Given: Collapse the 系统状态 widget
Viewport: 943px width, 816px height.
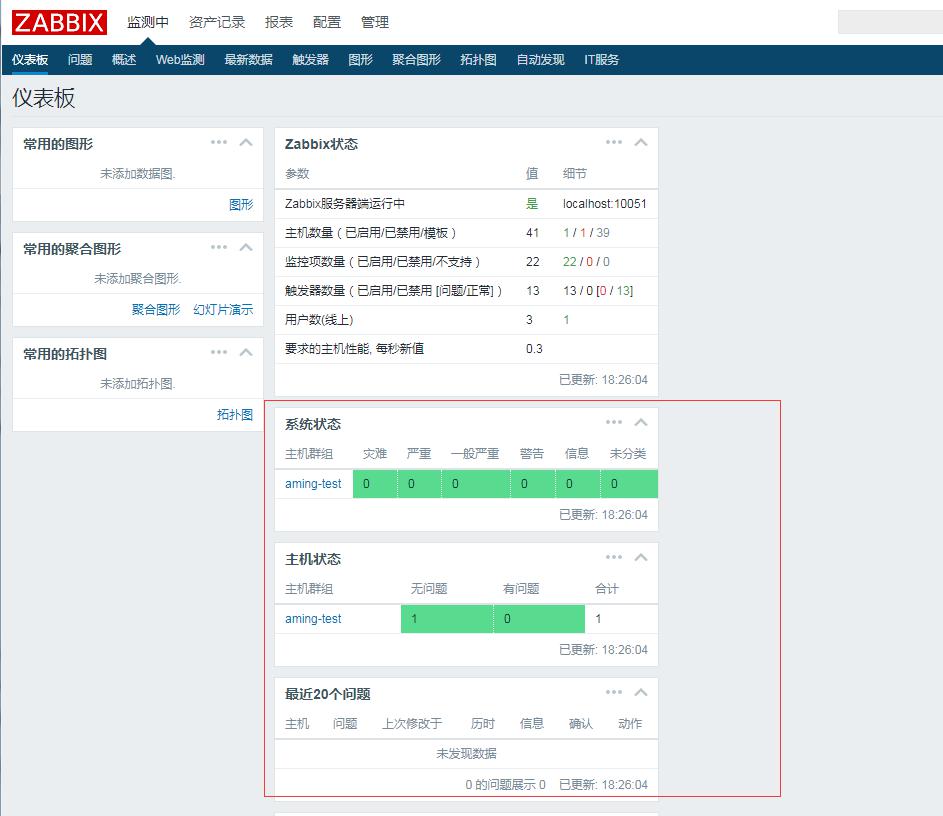Looking at the screenshot, I should tap(641, 423).
